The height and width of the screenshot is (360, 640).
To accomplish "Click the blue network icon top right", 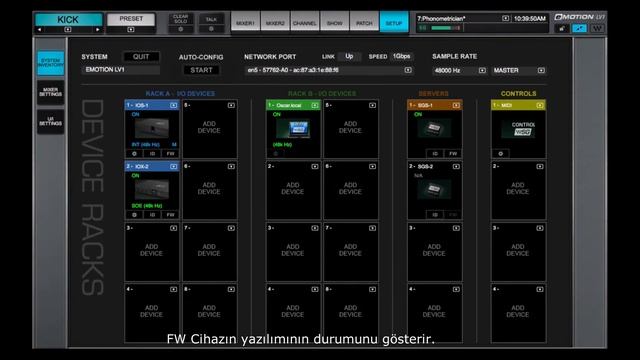I will [x=579, y=28].
